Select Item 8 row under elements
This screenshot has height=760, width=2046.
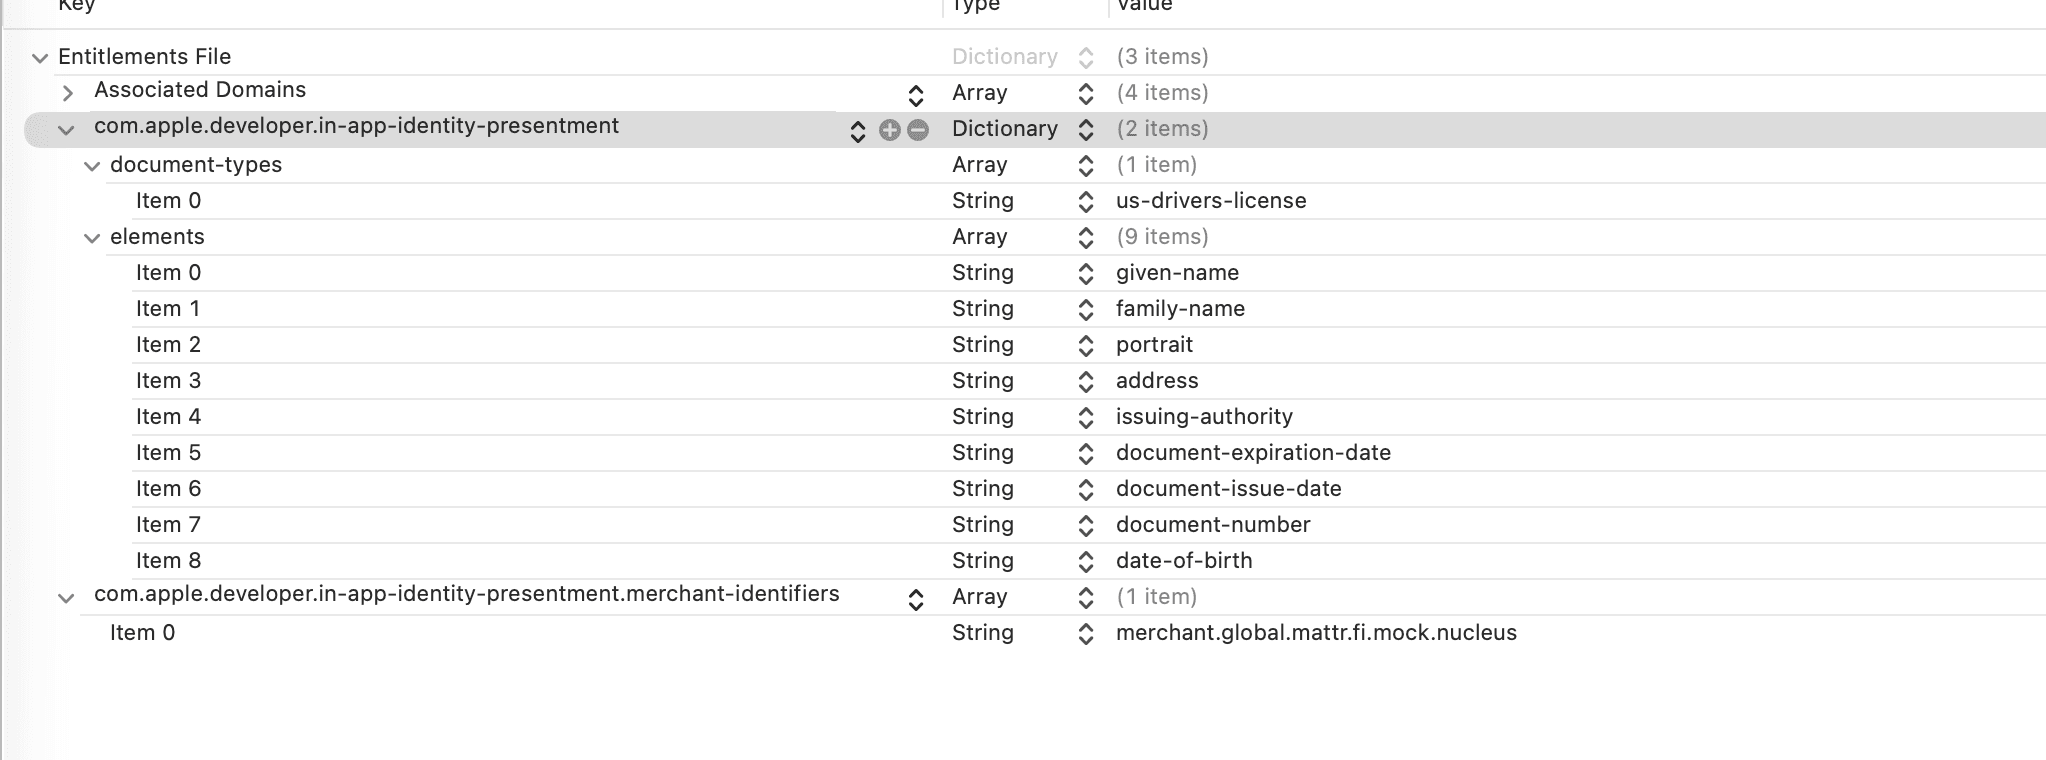pyautogui.click(x=168, y=561)
